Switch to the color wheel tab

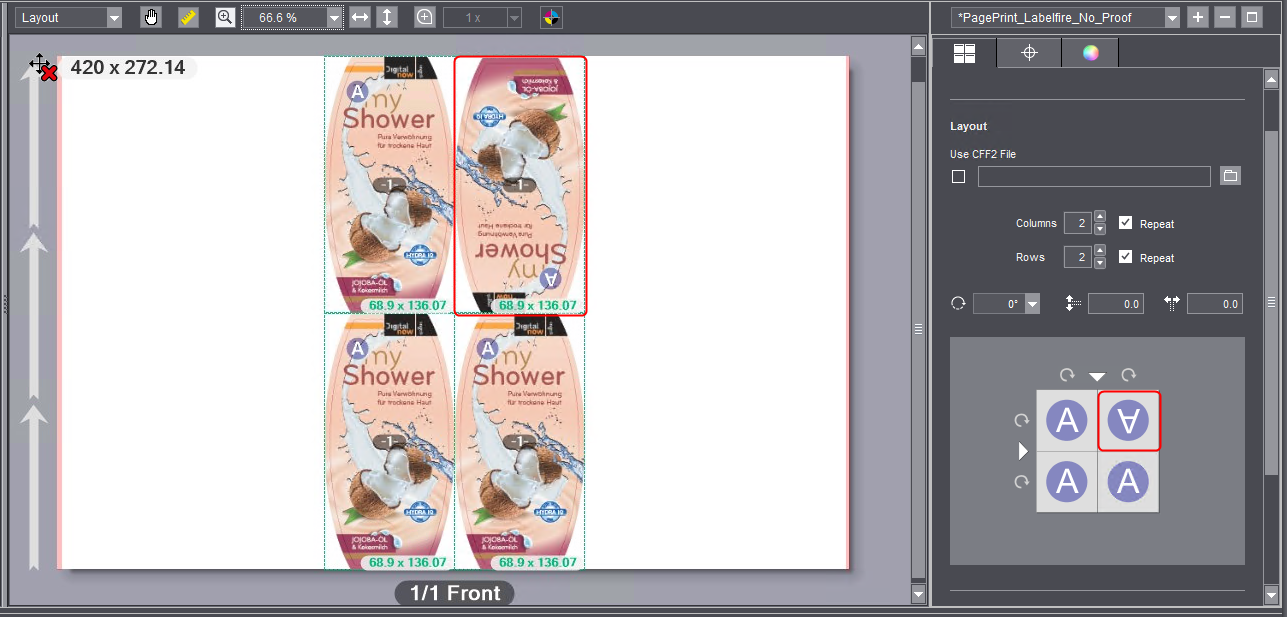pyautogui.click(x=1090, y=53)
